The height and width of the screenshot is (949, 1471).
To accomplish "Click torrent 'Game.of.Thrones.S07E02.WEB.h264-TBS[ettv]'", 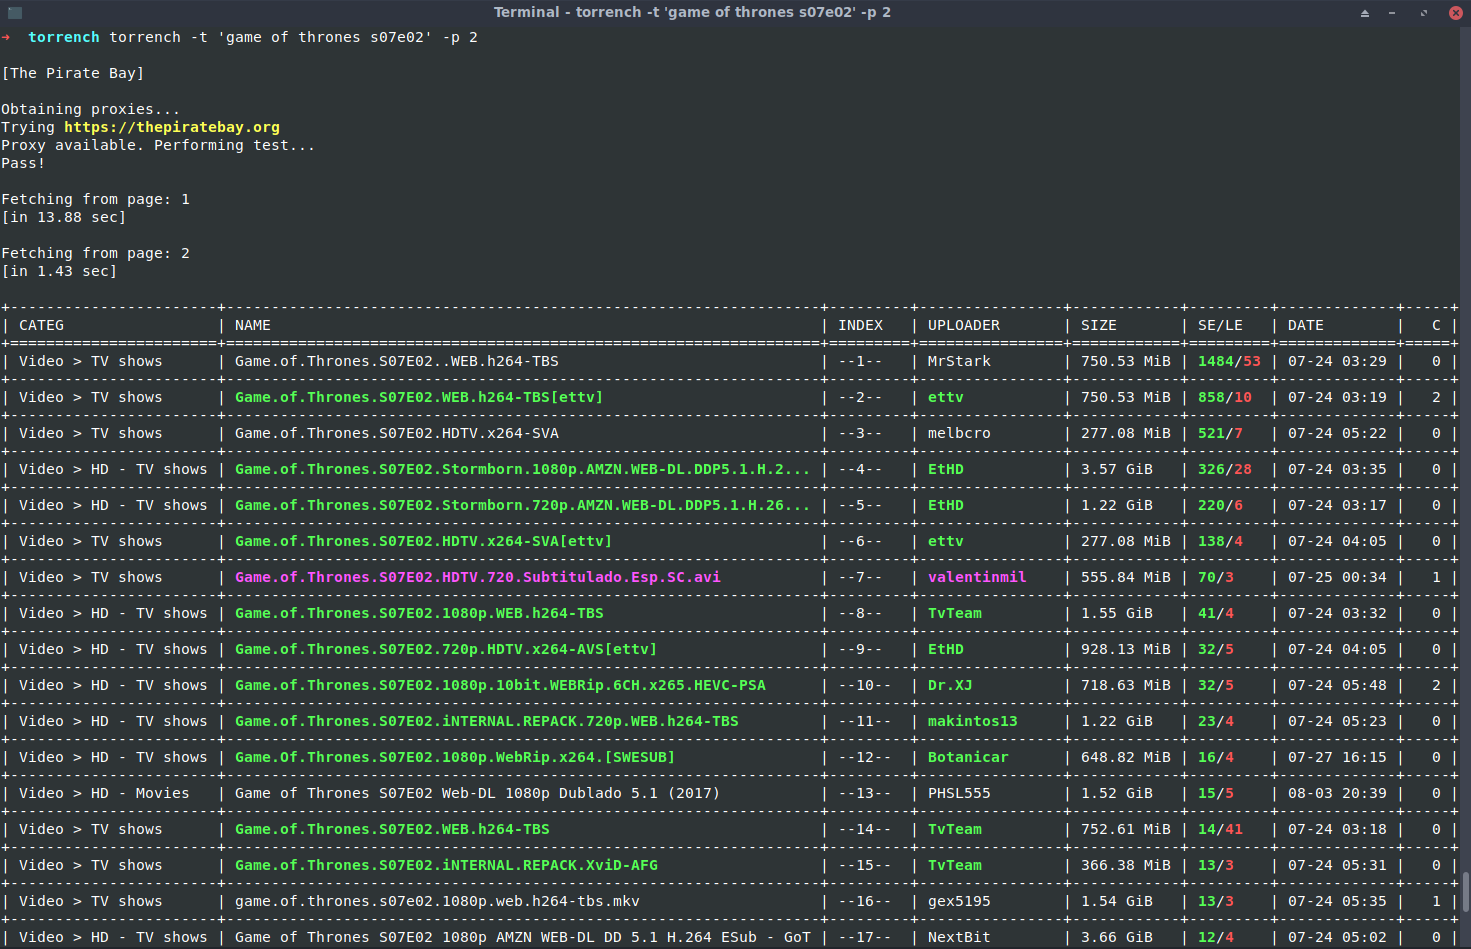I will point(419,397).
